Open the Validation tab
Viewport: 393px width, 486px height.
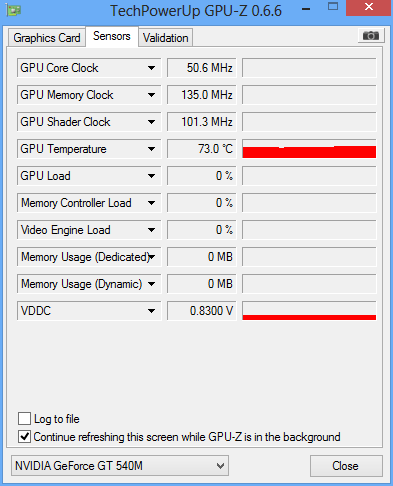click(165, 38)
